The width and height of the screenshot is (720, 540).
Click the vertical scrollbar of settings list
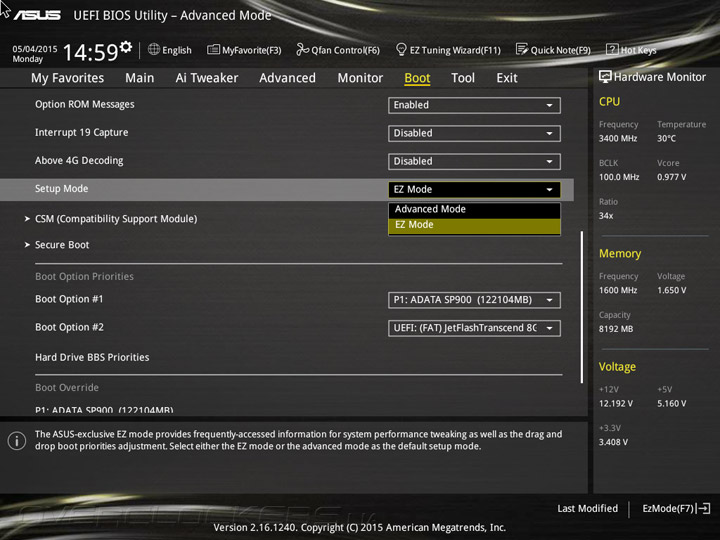pos(582,306)
